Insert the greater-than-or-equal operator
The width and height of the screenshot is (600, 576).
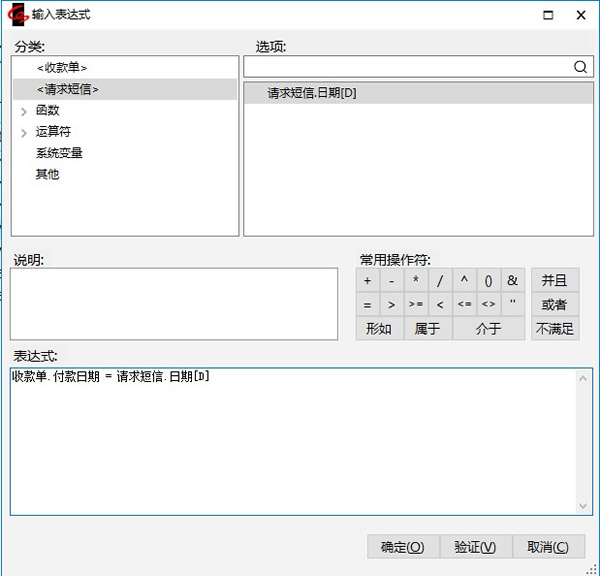[x=415, y=305]
